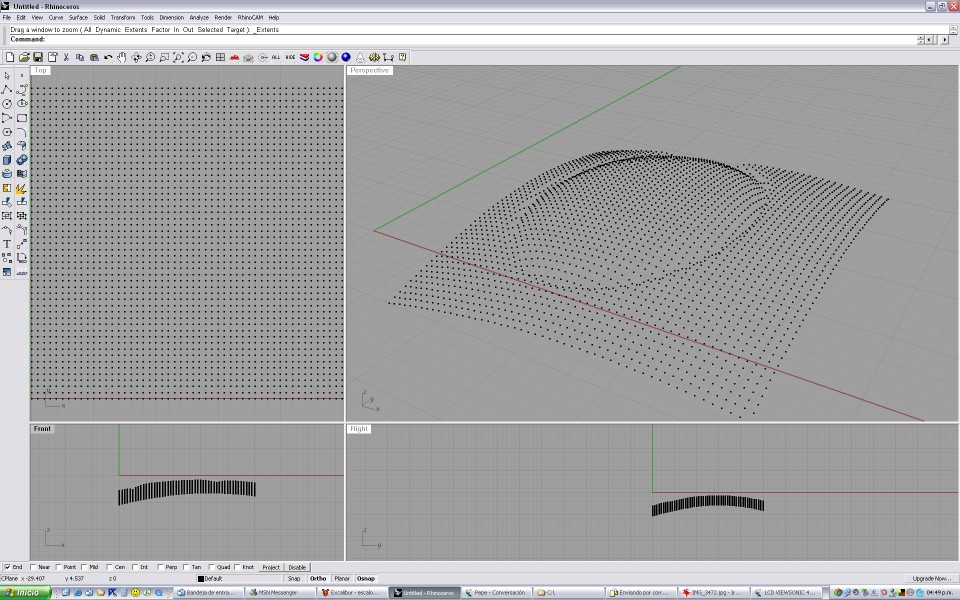Screen dimensions: 960x600
Task: Open the Transform menu
Action: (122, 18)
